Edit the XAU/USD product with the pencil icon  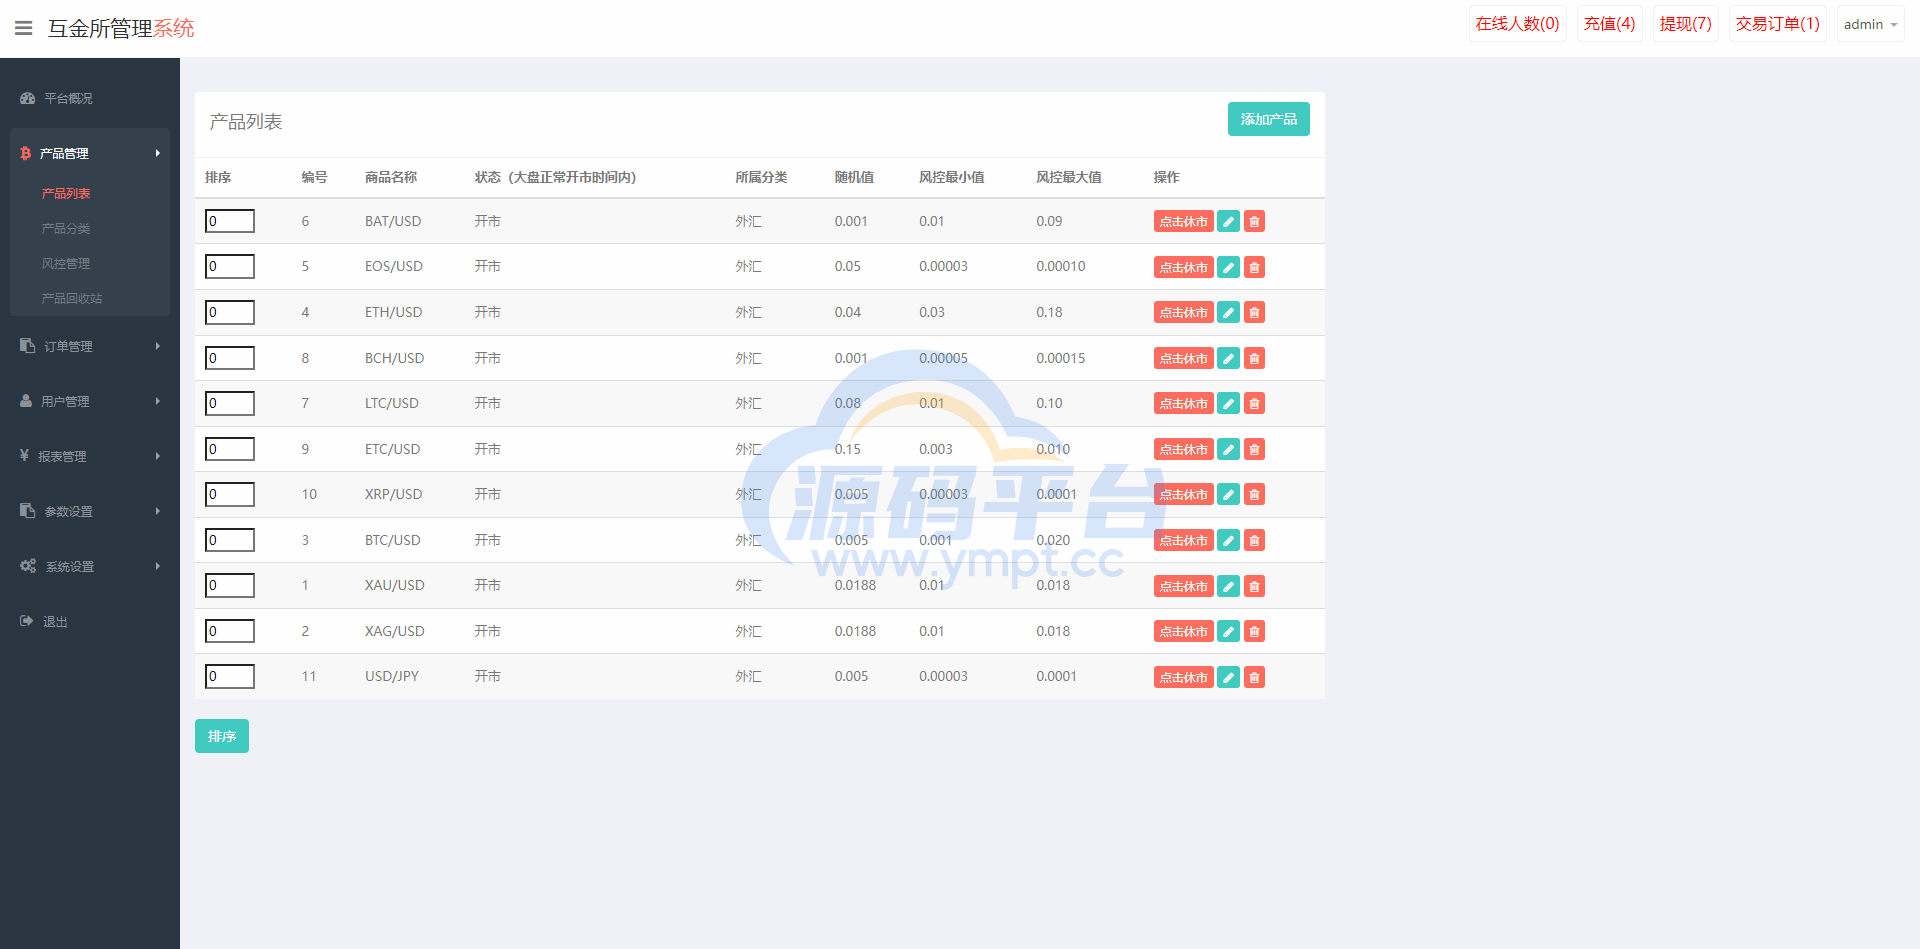click(1229, 586)
